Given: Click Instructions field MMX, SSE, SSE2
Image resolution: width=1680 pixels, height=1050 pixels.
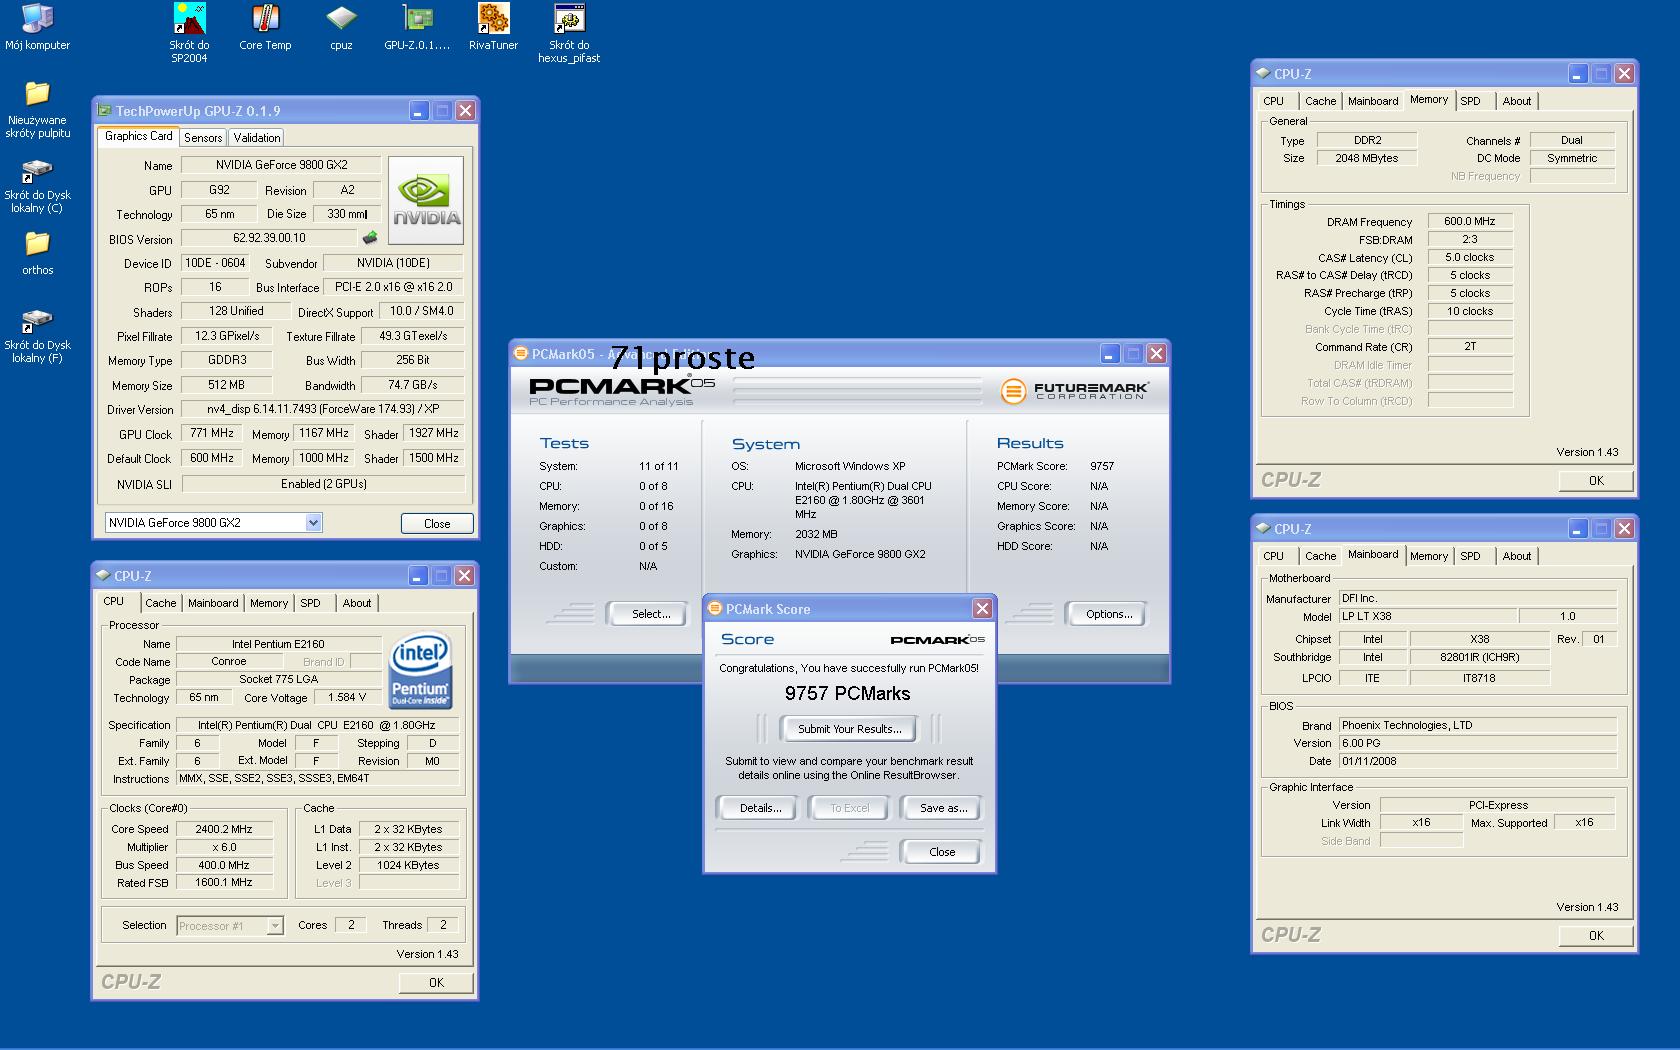Looking at the screenshot, I should point(318,778).
